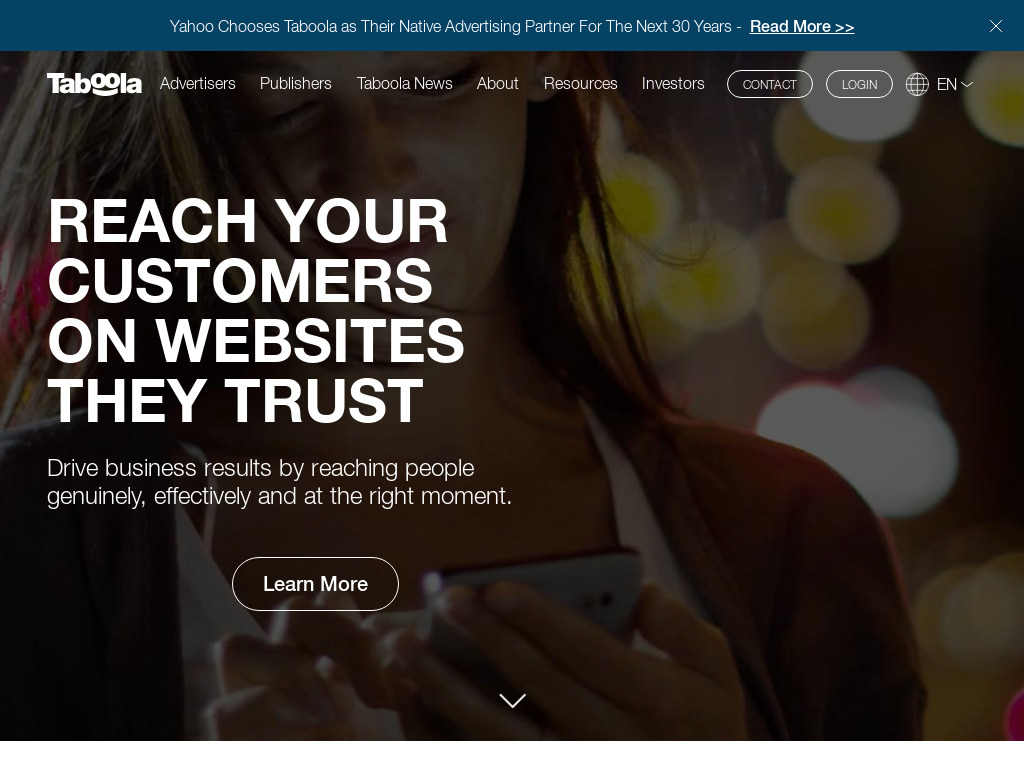Screen dimensions: 1024x768
Task: Open the Resources menu
Action: pyautogui.click(x=581, y=84)
